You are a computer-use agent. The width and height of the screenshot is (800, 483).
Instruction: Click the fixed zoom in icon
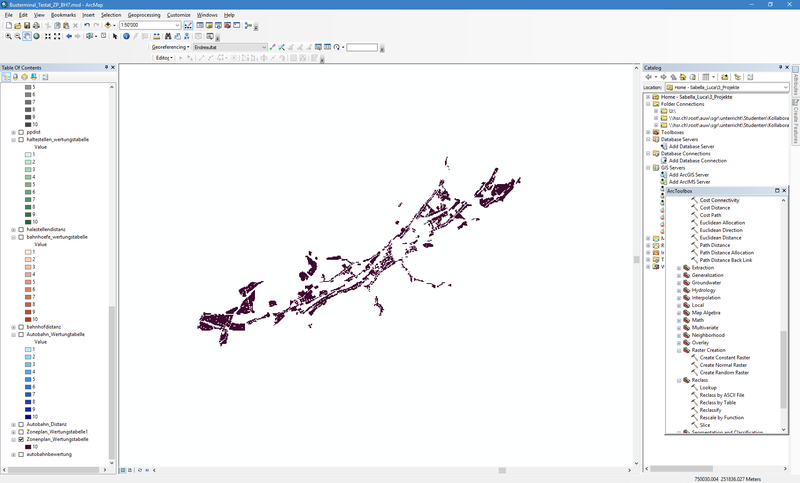pos(47,36)
